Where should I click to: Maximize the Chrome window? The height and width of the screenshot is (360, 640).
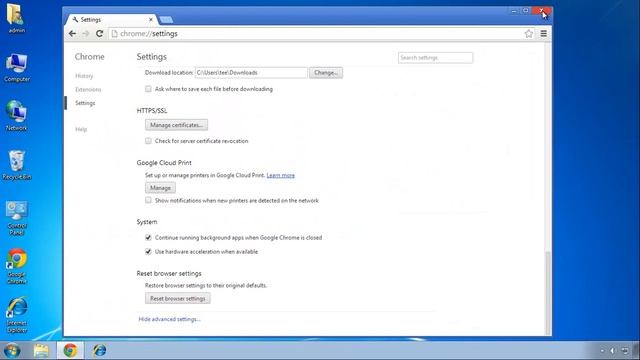point(526,11)
